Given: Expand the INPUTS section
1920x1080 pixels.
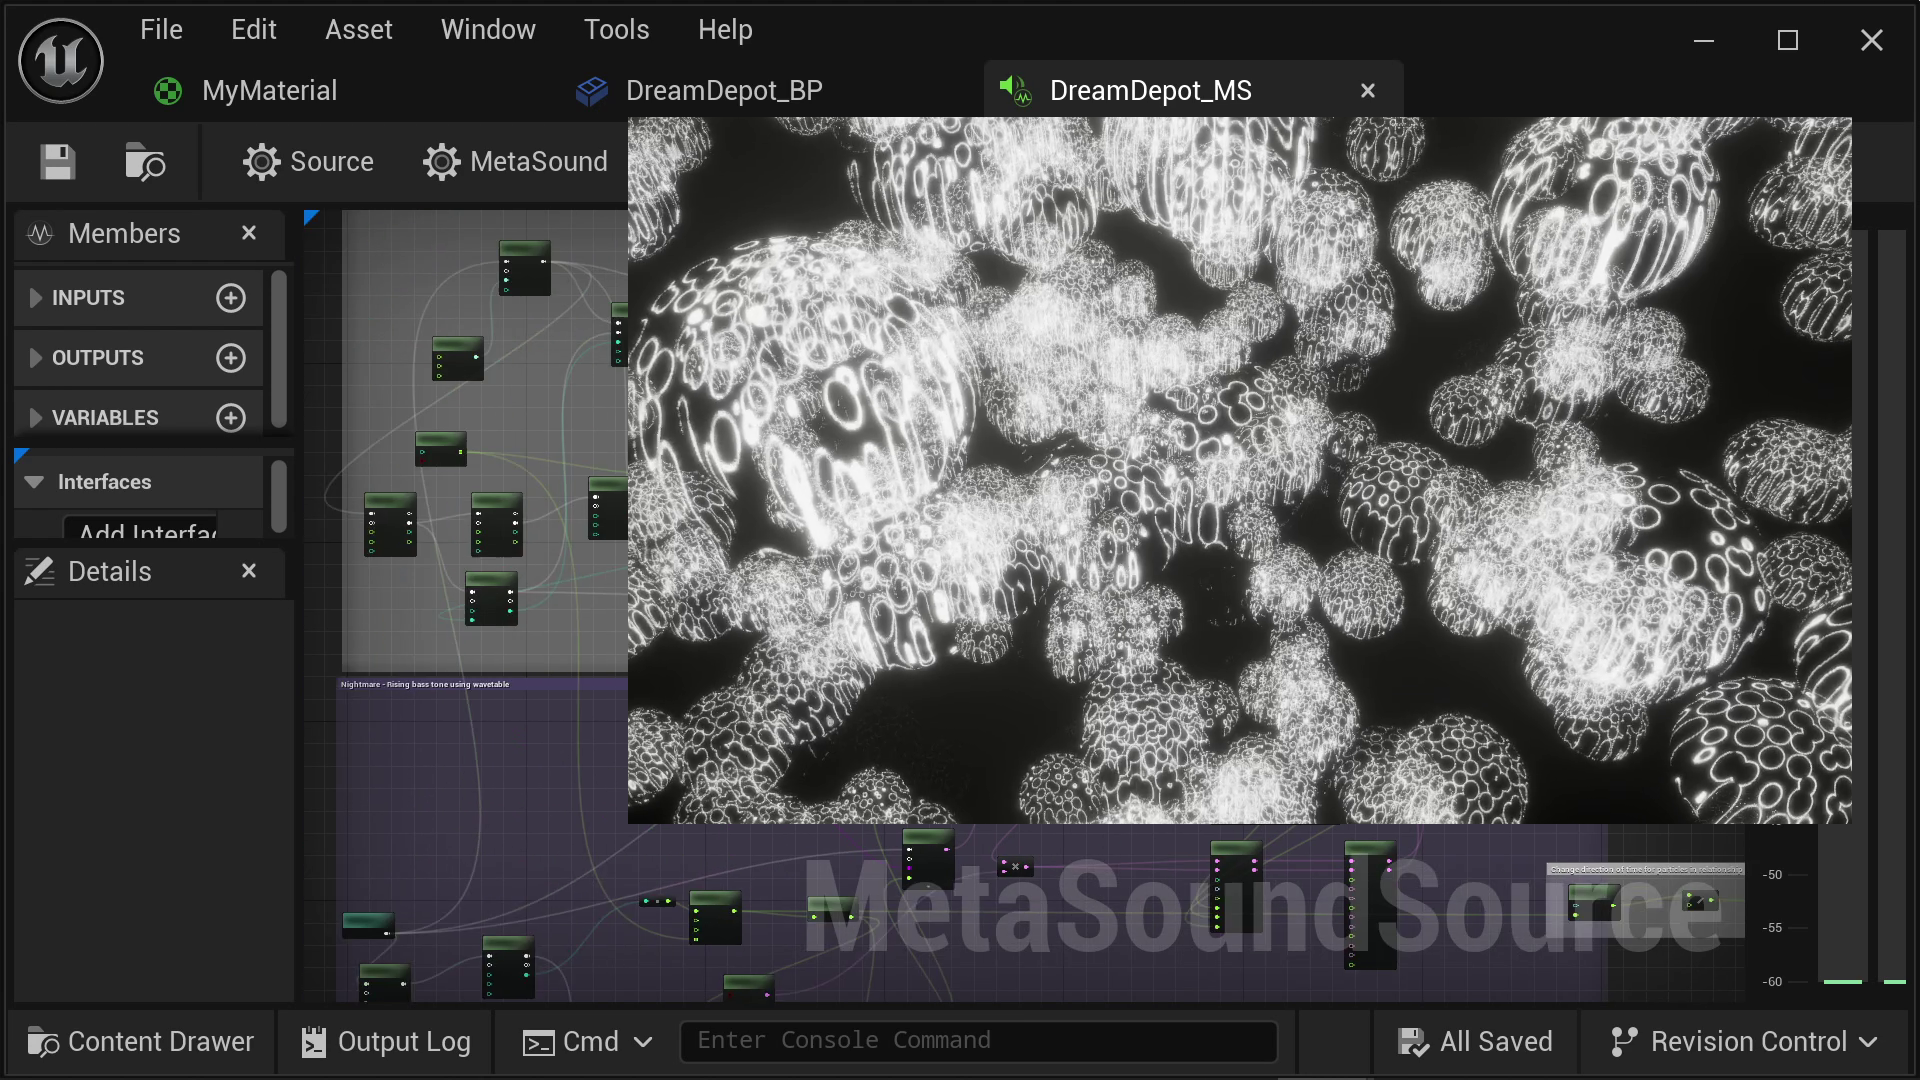Looking at the screenshot, I should pyautogui.click(x=36, y=298).
